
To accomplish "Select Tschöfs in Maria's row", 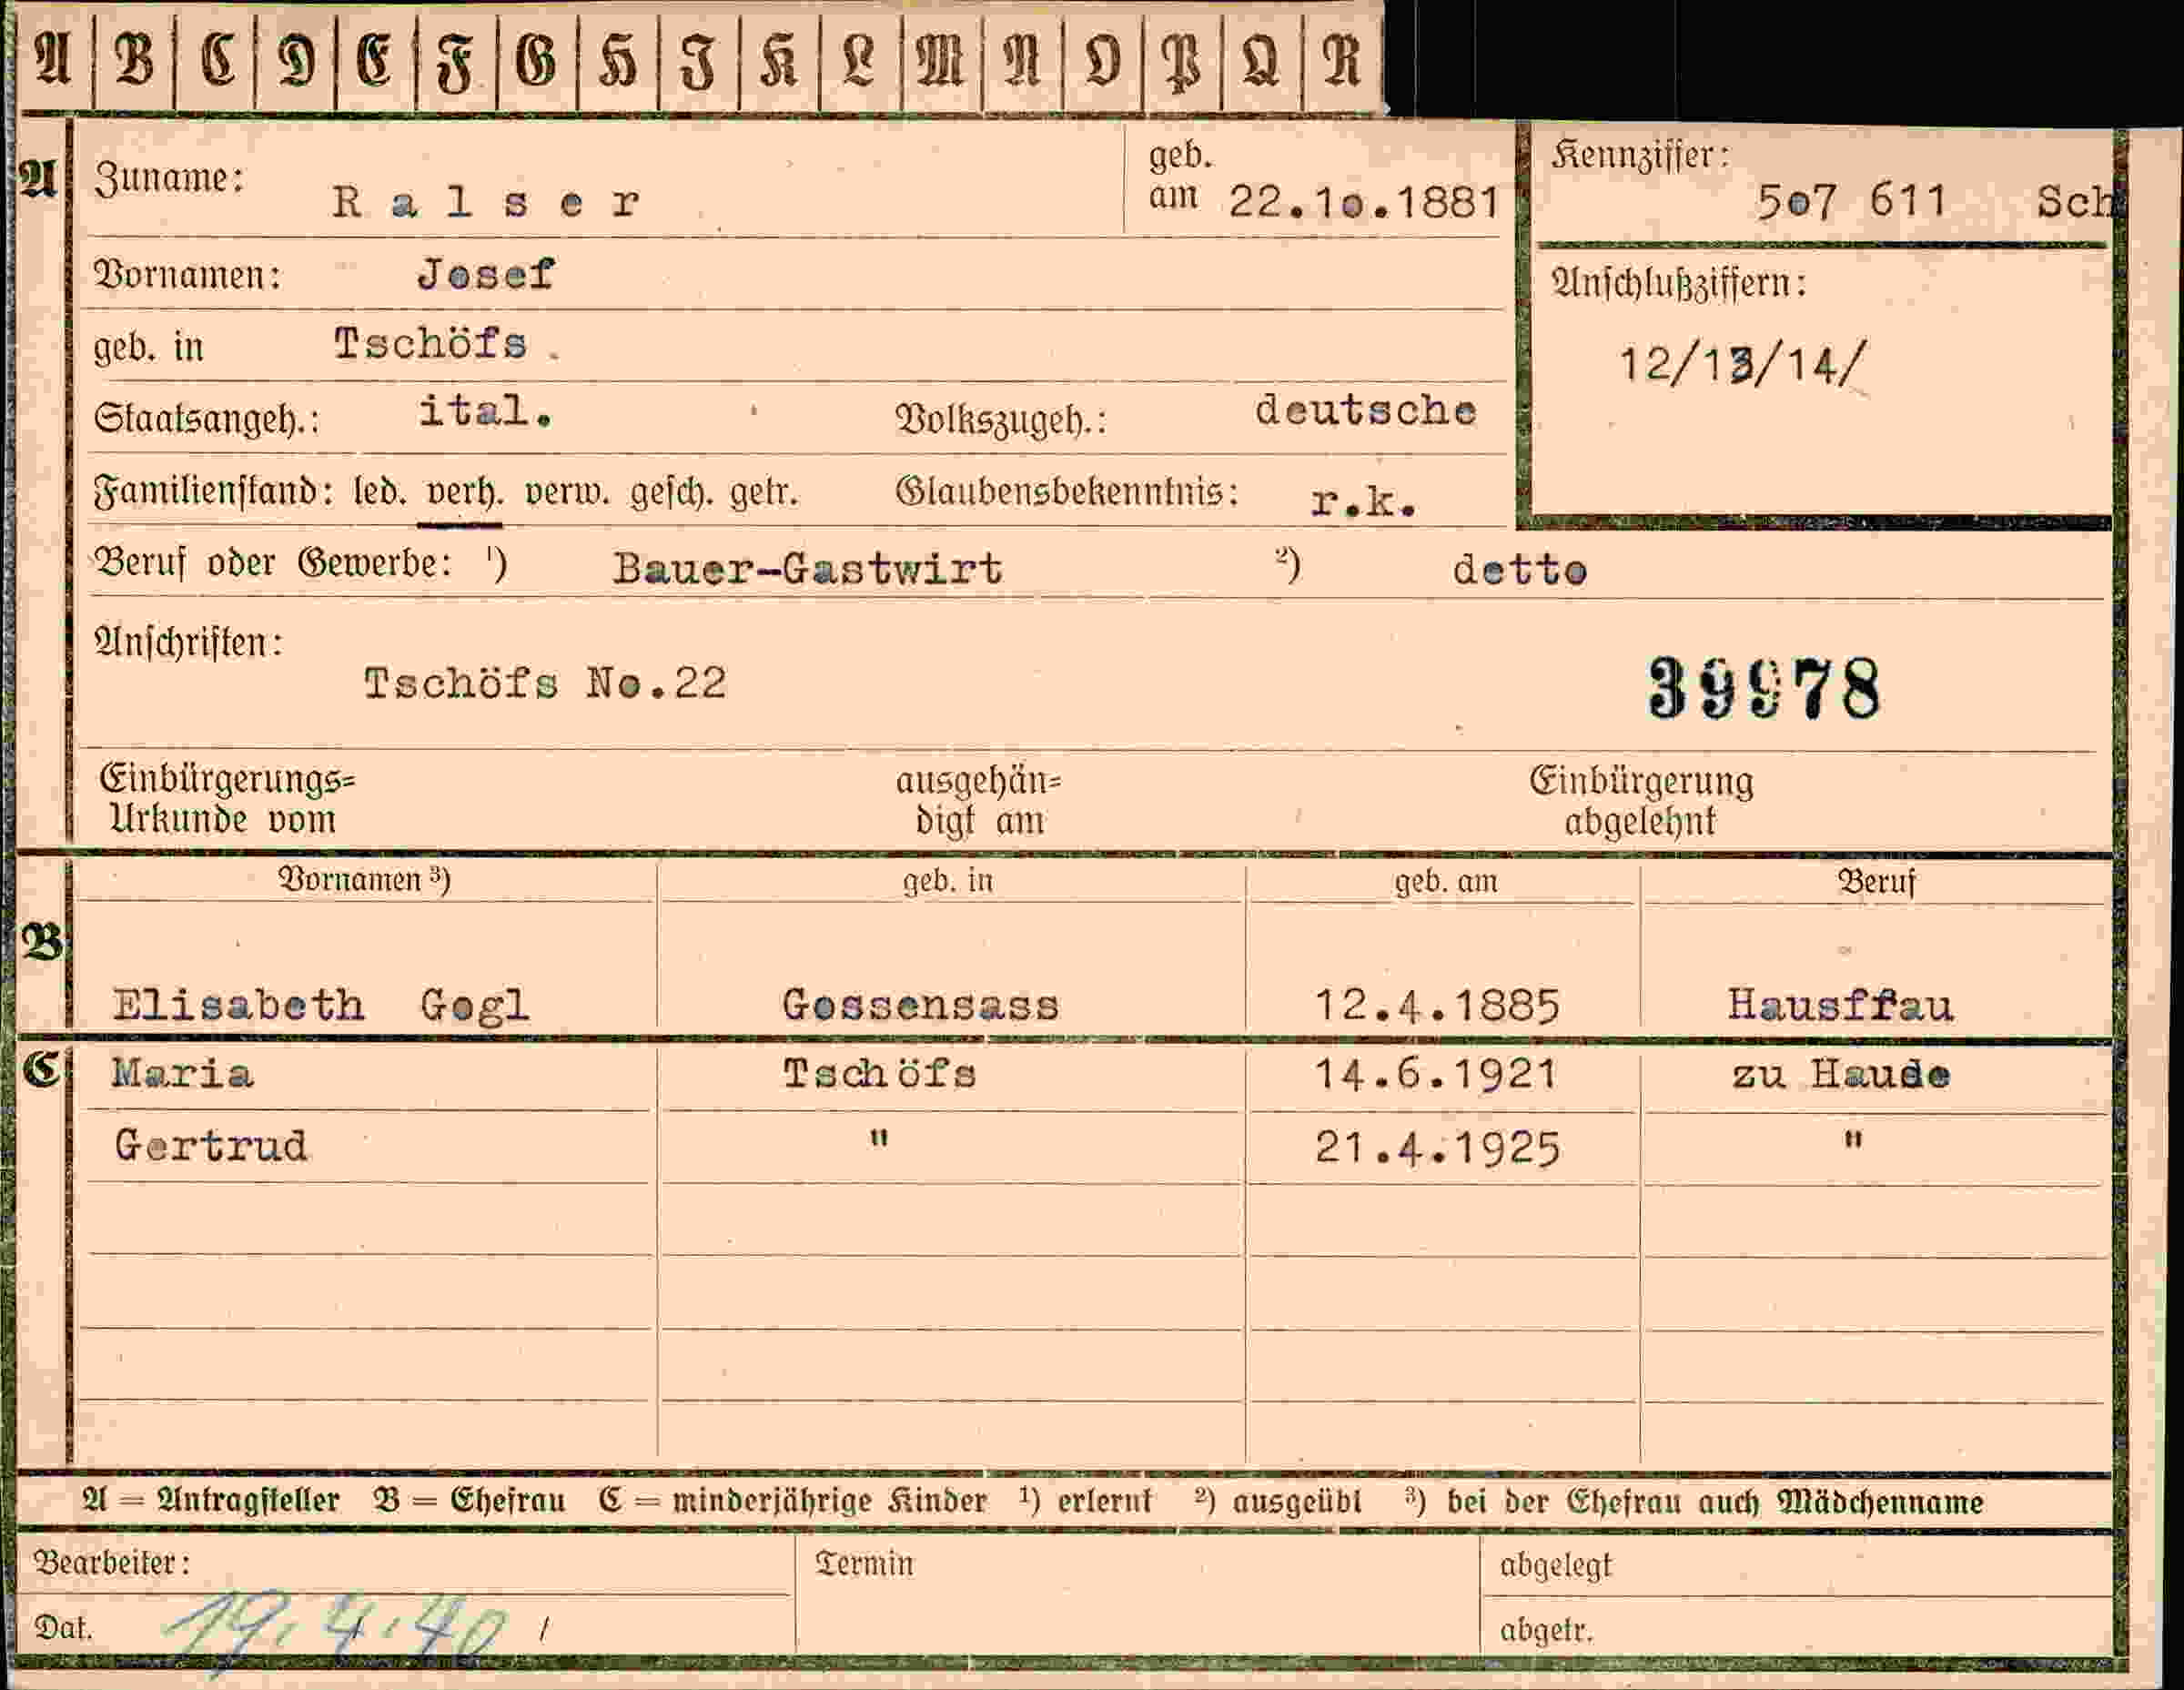I will click(879, 1074).
